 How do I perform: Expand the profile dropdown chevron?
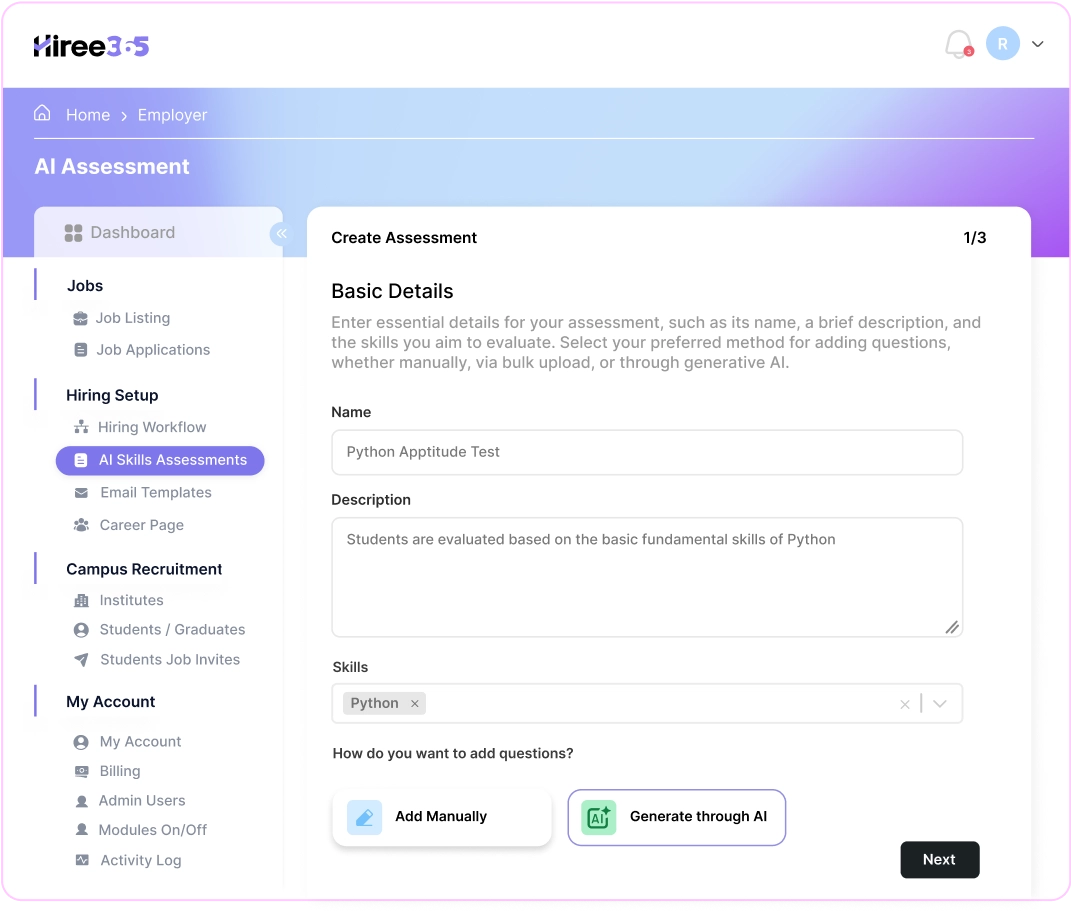click(x=1038, y=44)
